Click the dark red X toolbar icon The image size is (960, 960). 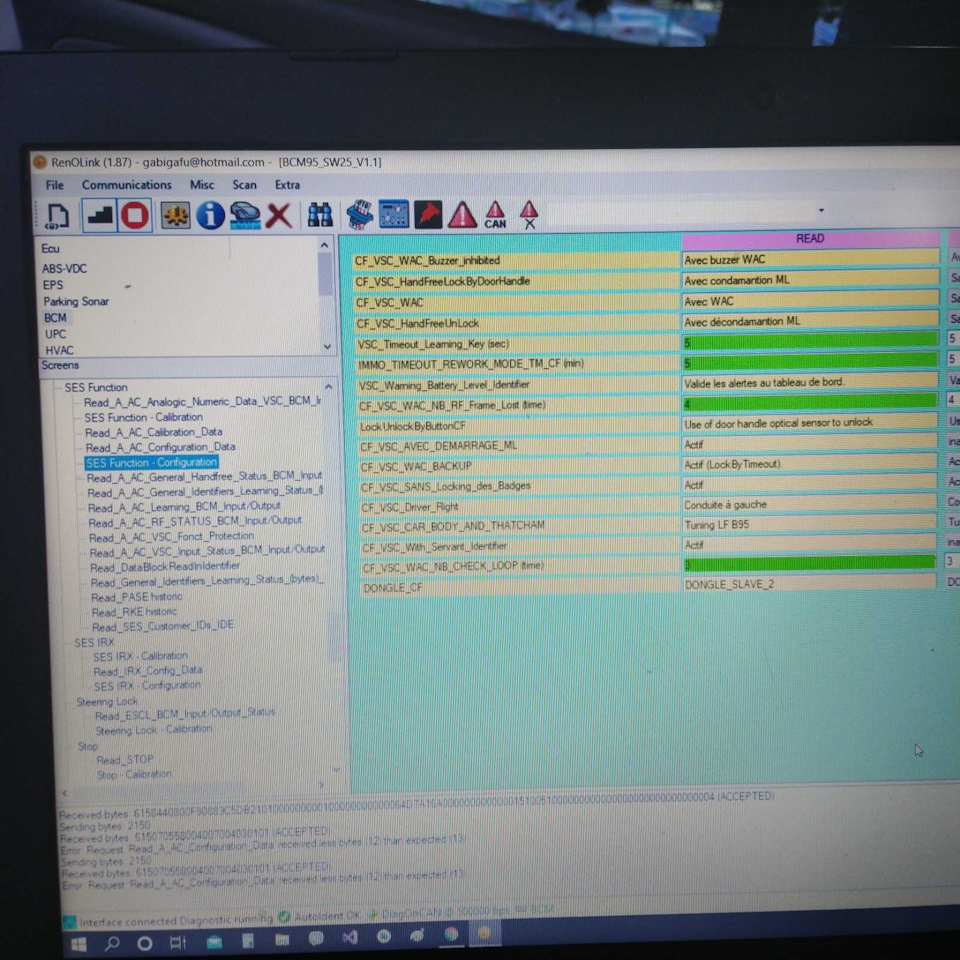click(x=279, y=216)
